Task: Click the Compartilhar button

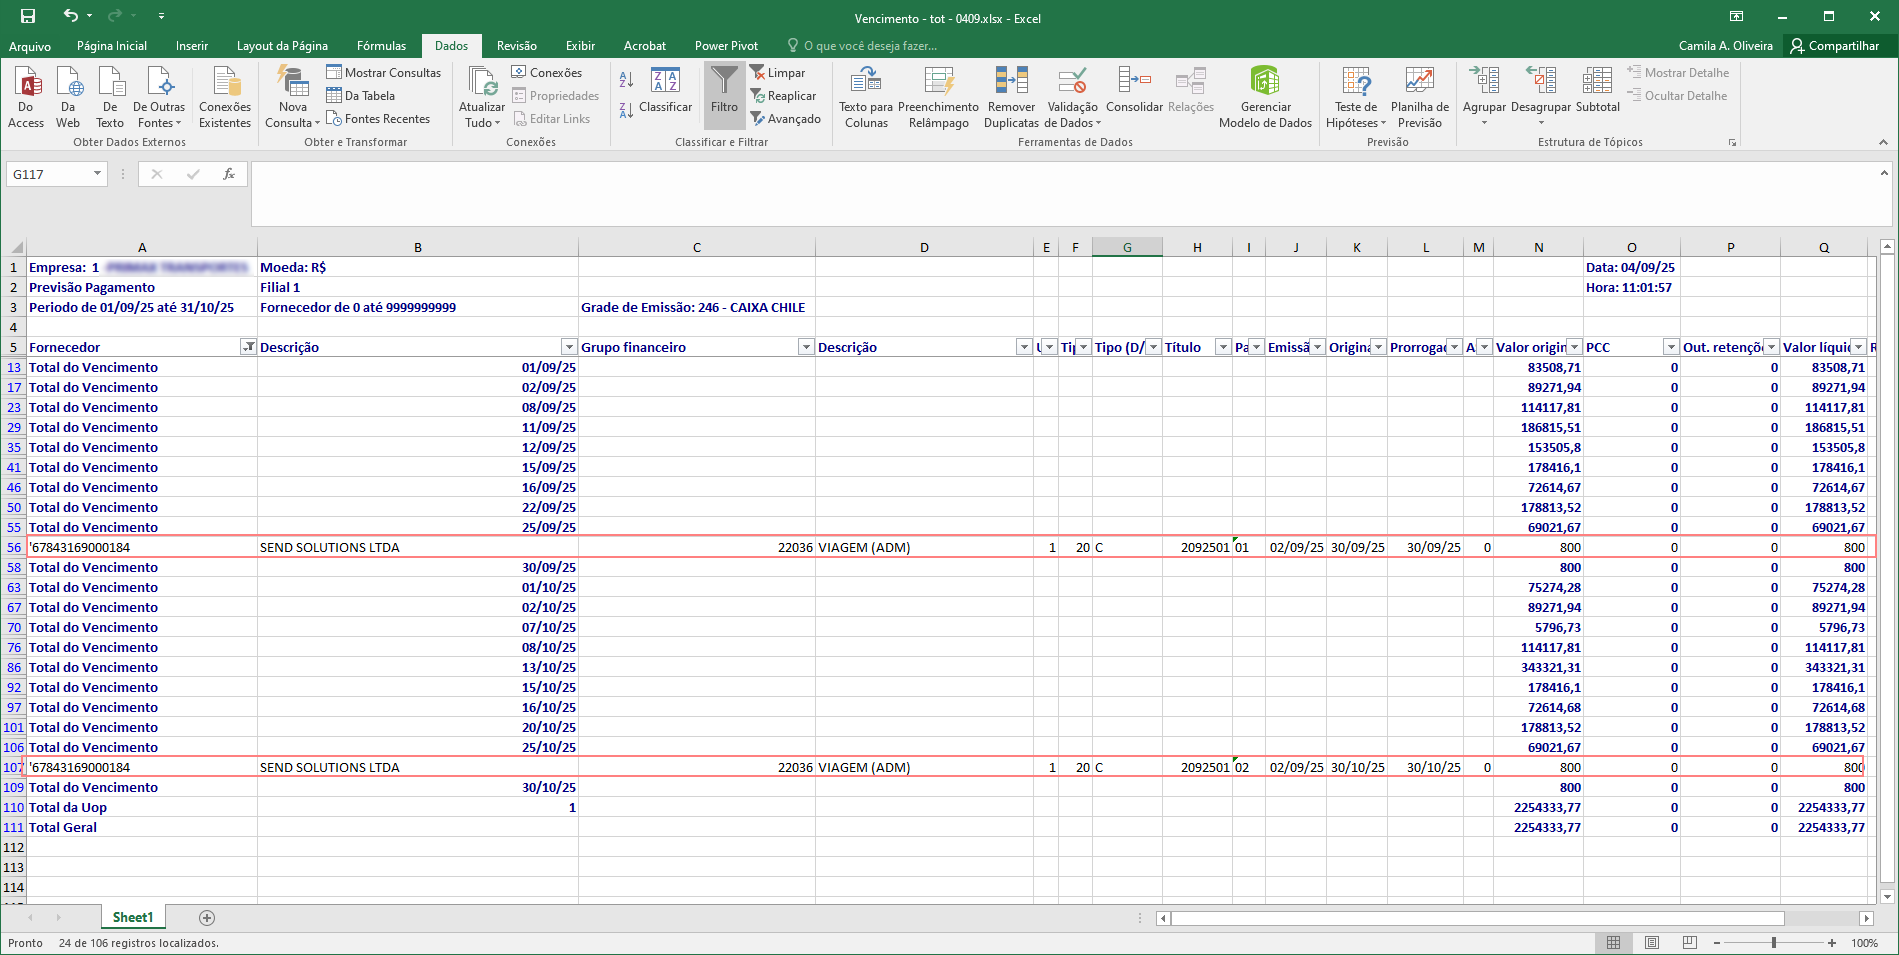Action: 1835,46
